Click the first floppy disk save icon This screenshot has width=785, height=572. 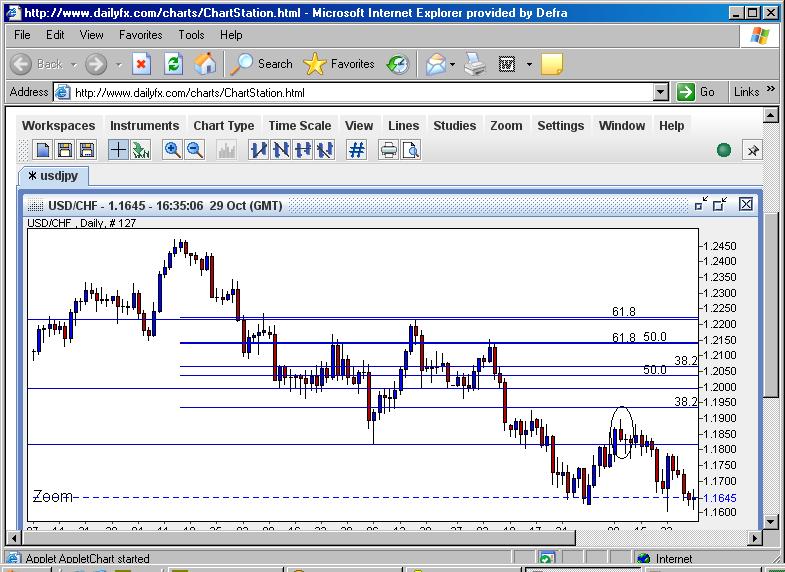tap(65, 150)
